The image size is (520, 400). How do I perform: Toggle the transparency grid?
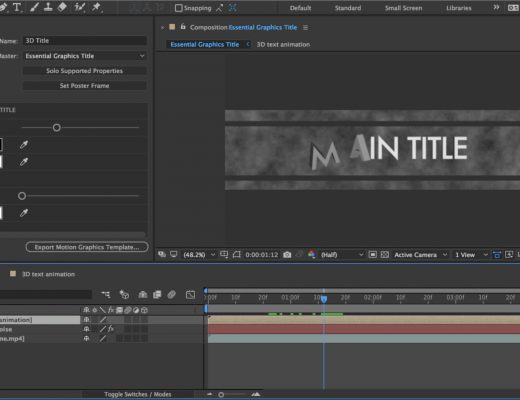(x=385, y=255)
